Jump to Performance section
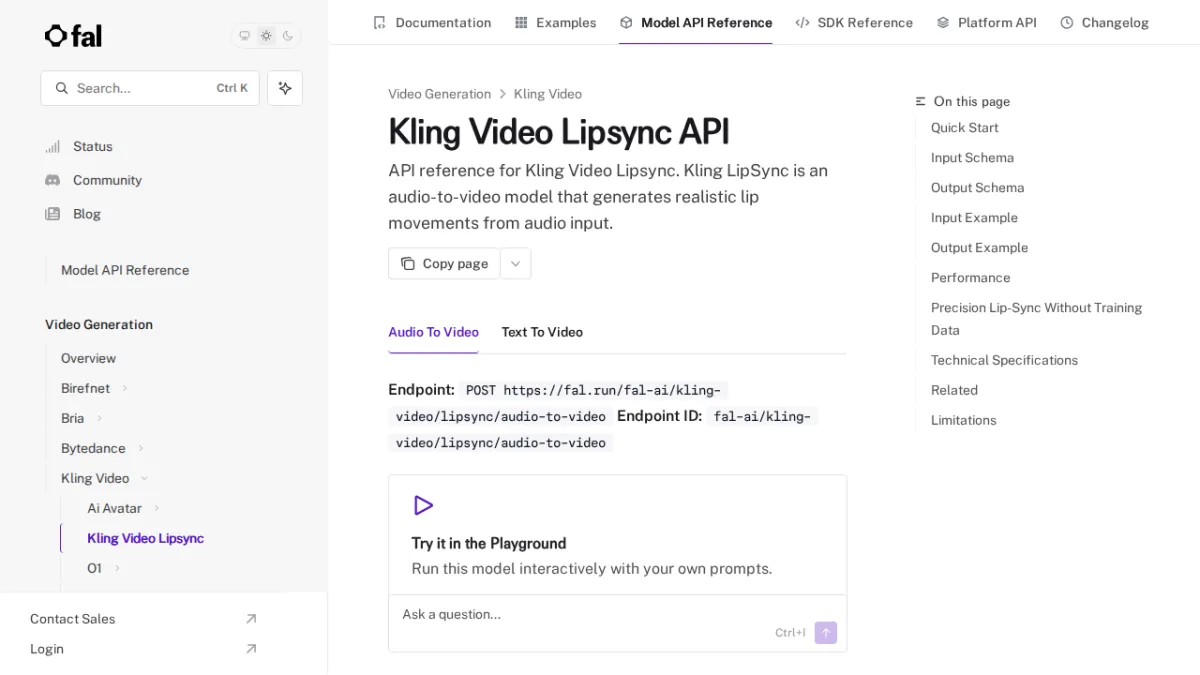 (970, 278)
